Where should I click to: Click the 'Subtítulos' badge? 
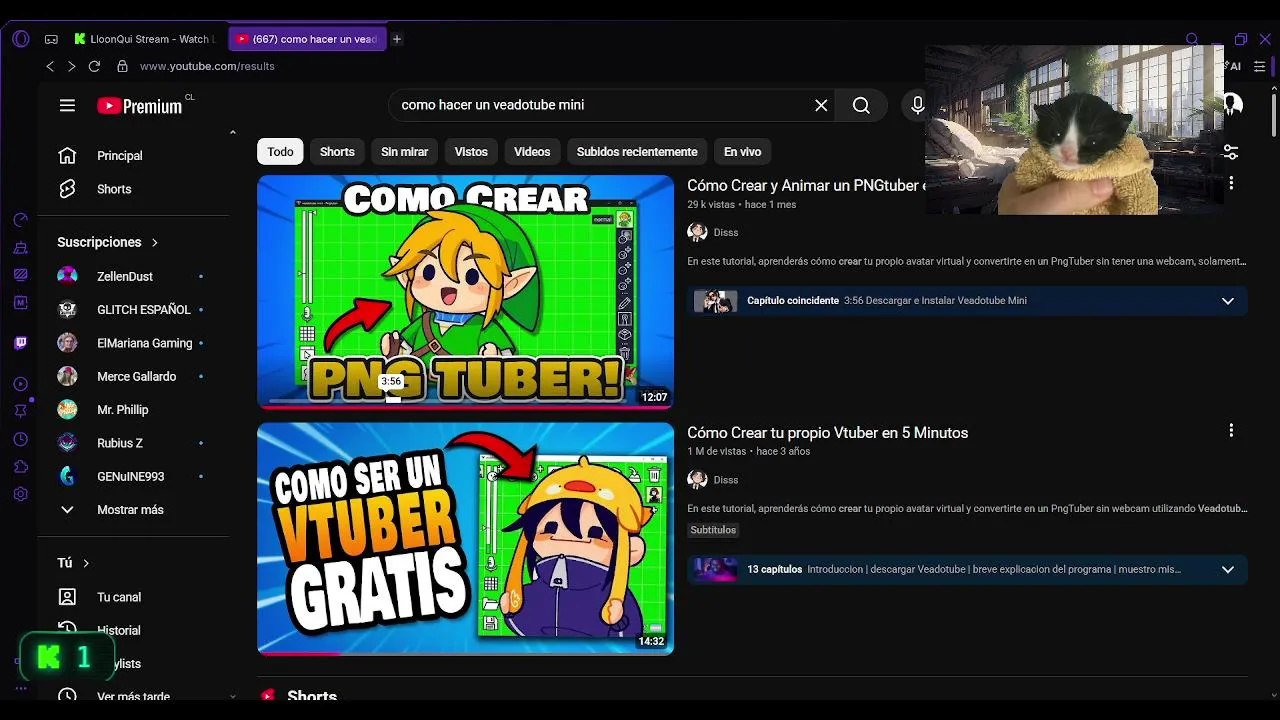[713, 530]
